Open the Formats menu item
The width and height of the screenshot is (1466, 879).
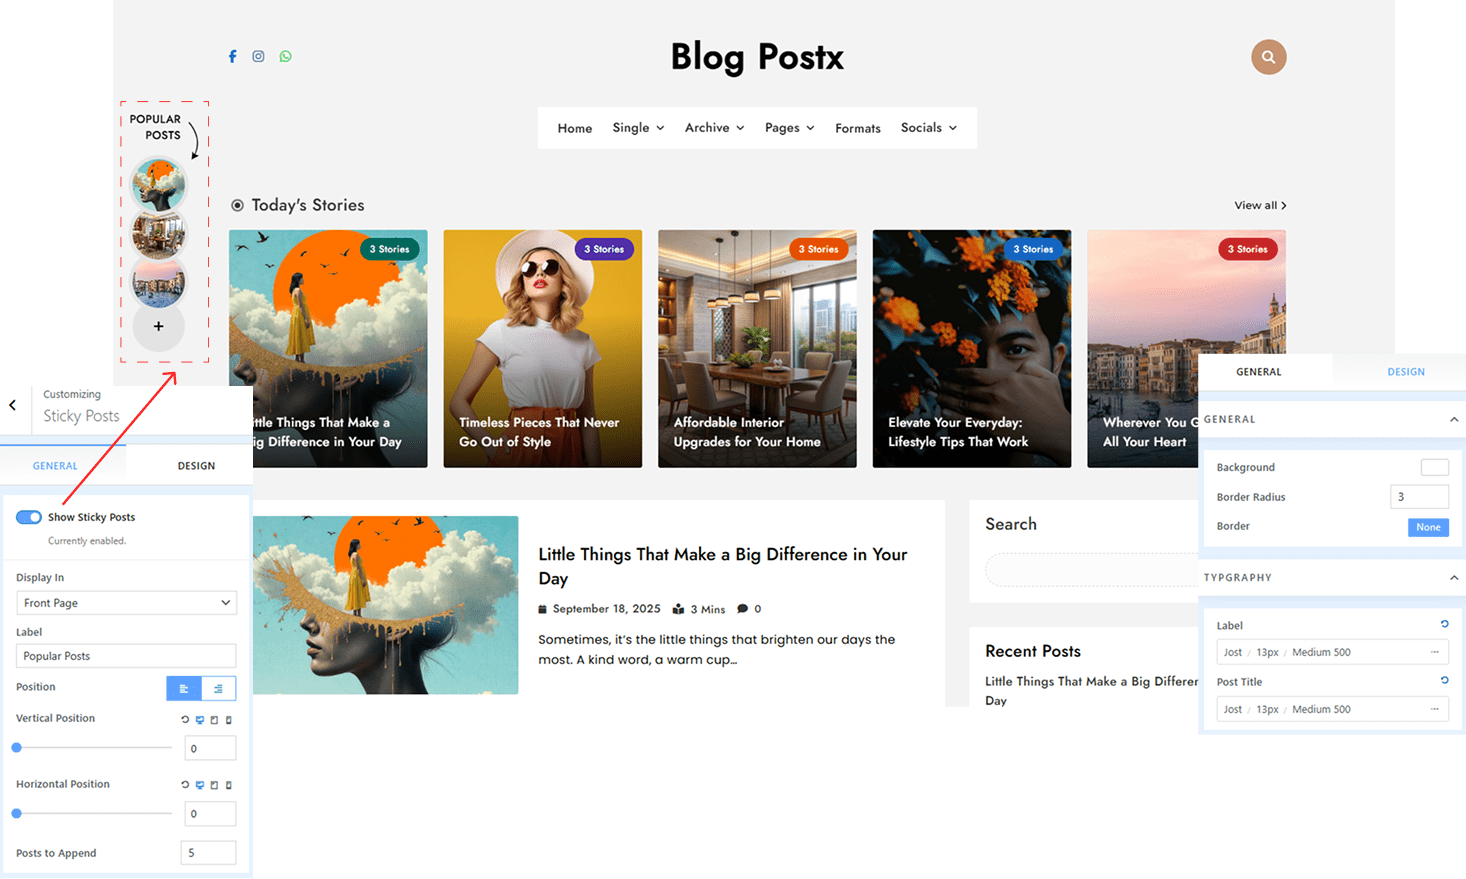click(857, 129)
